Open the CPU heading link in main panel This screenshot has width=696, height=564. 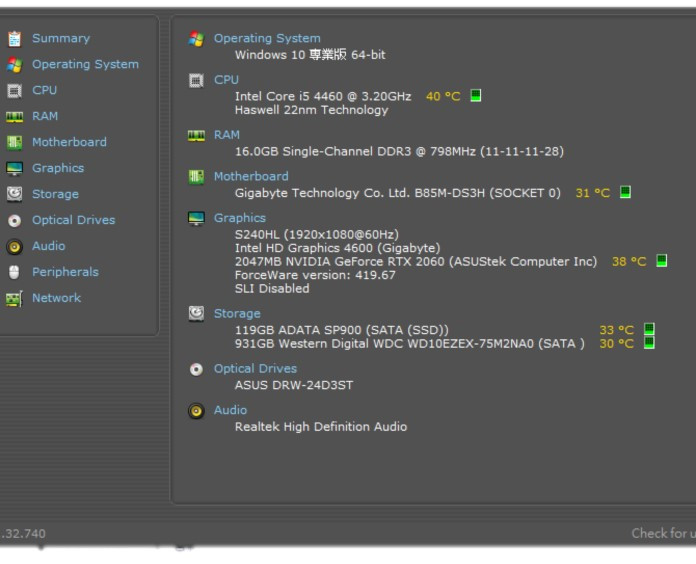pyautogui.click(x=226, y=80)
